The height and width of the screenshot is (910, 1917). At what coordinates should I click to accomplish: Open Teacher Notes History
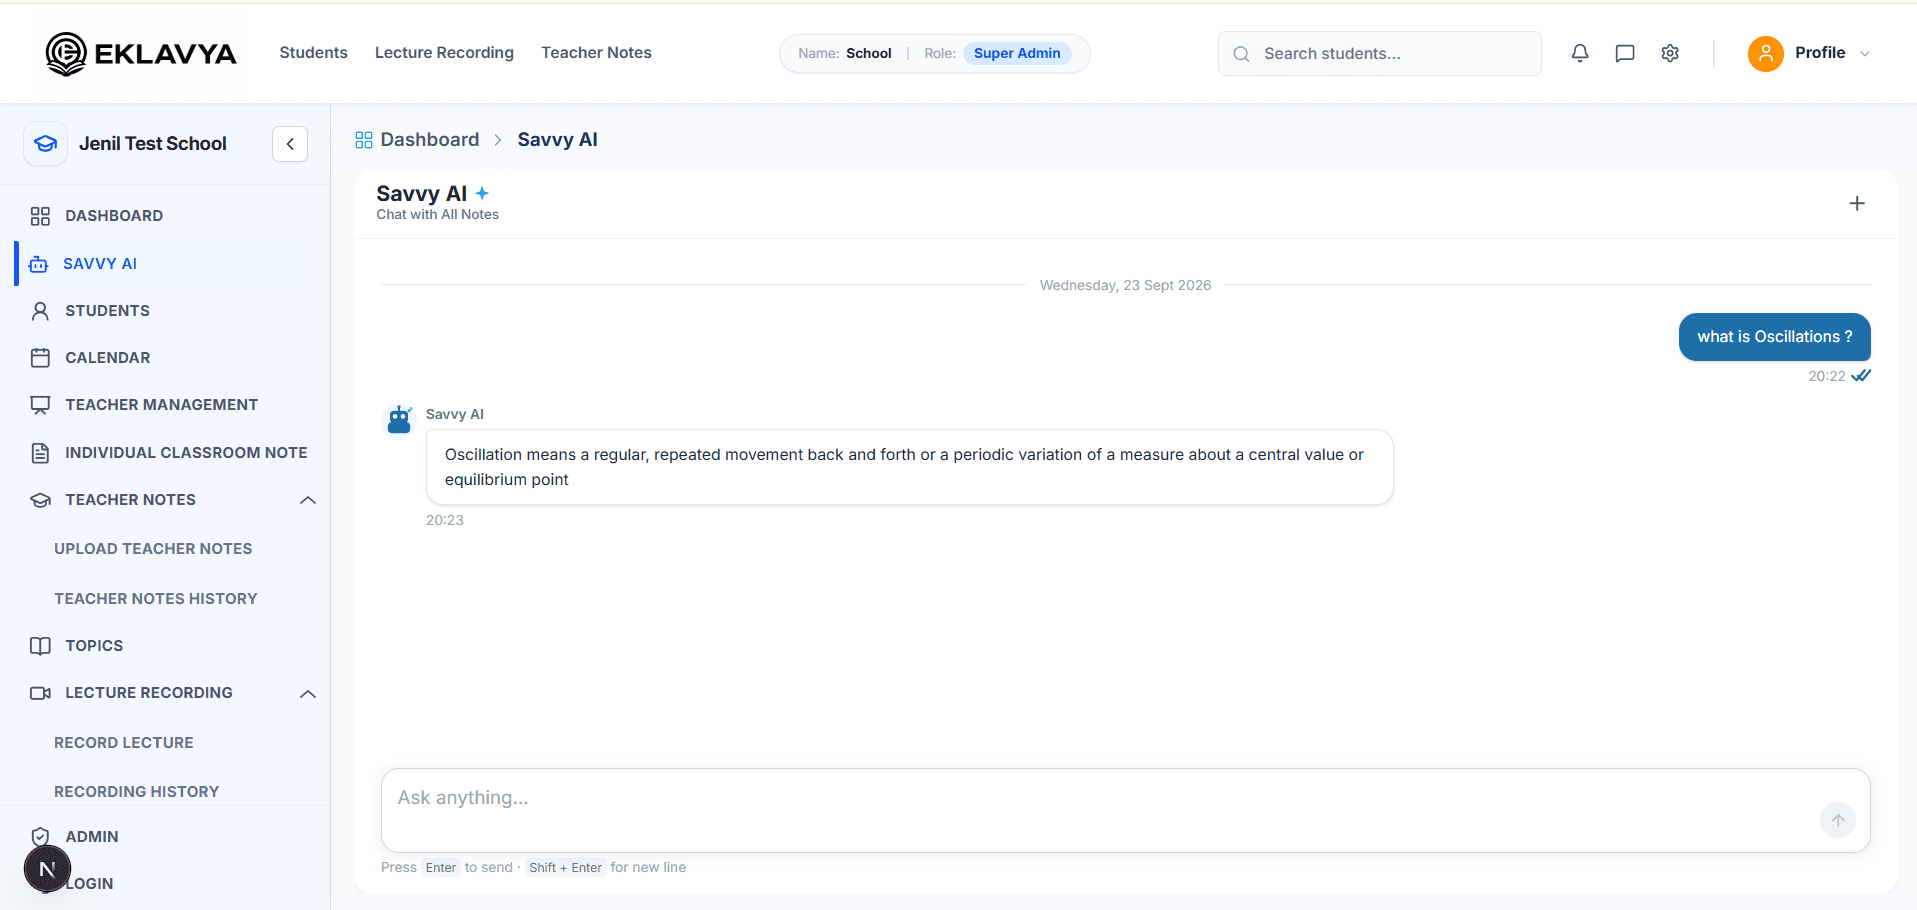156,599
